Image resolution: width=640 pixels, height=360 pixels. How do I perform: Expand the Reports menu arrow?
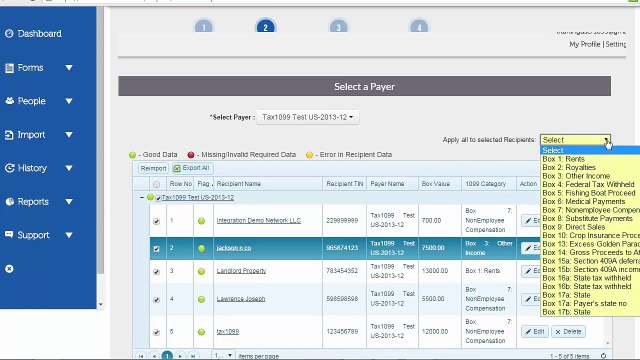click(x=69, y=202)
